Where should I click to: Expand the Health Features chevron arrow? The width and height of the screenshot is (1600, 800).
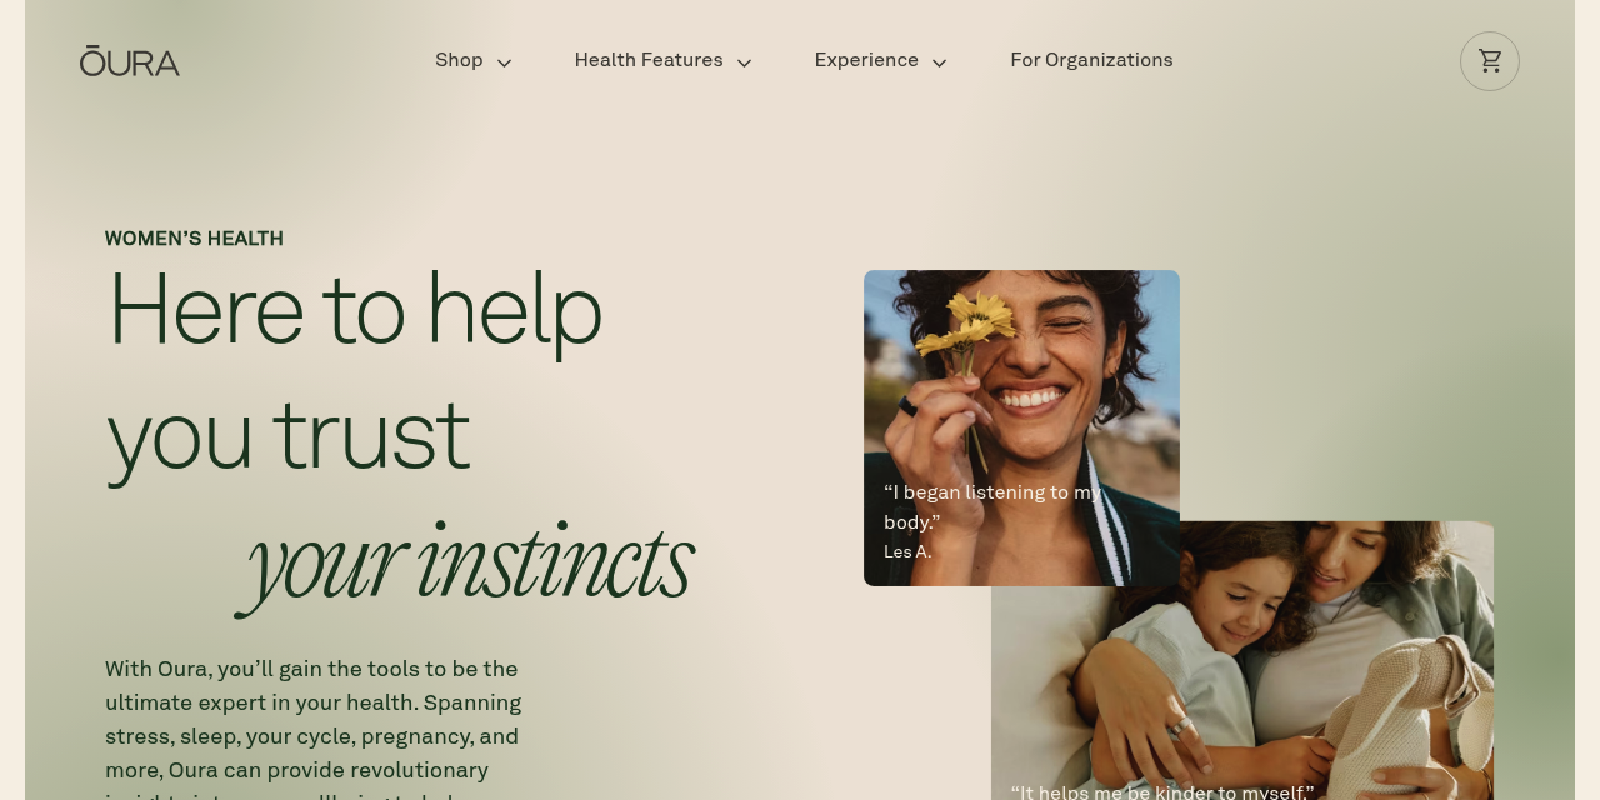coord(744,62)
